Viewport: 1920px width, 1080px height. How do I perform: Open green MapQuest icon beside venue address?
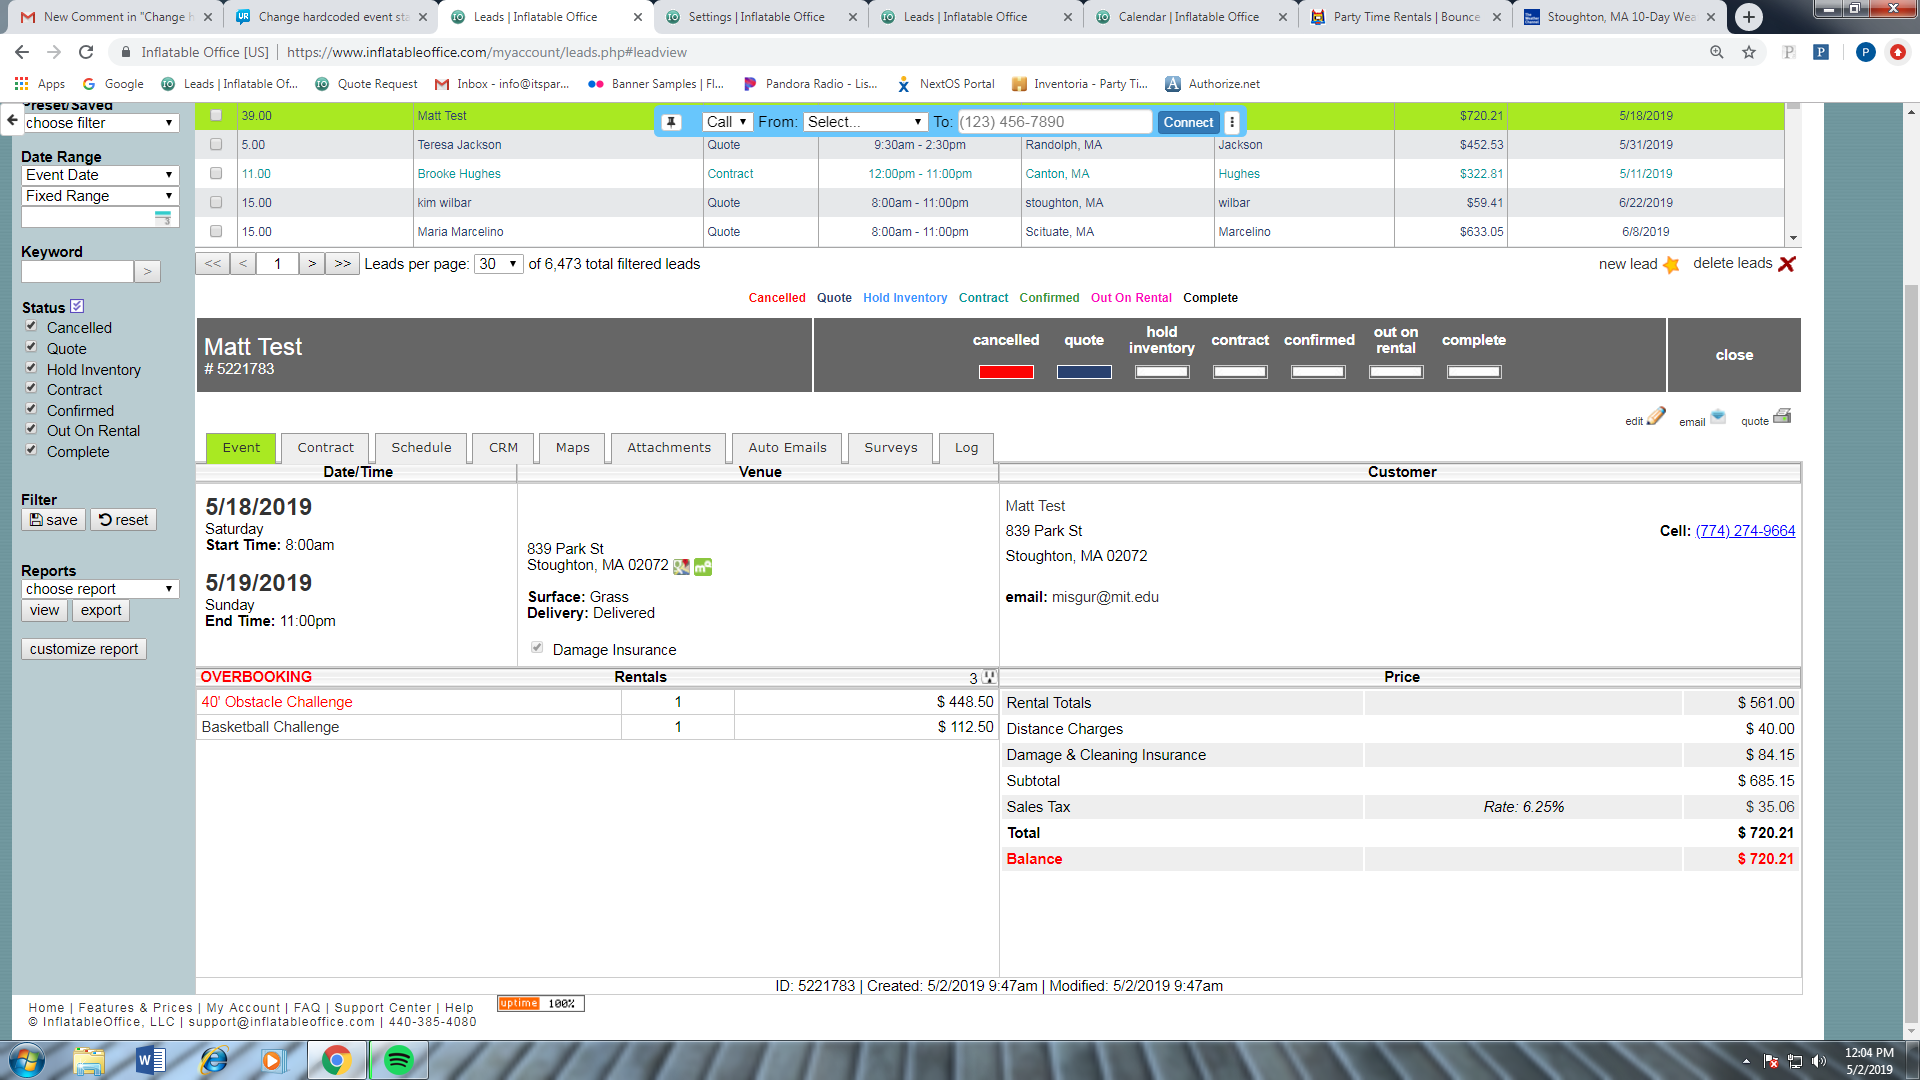(x=703, y=567)
